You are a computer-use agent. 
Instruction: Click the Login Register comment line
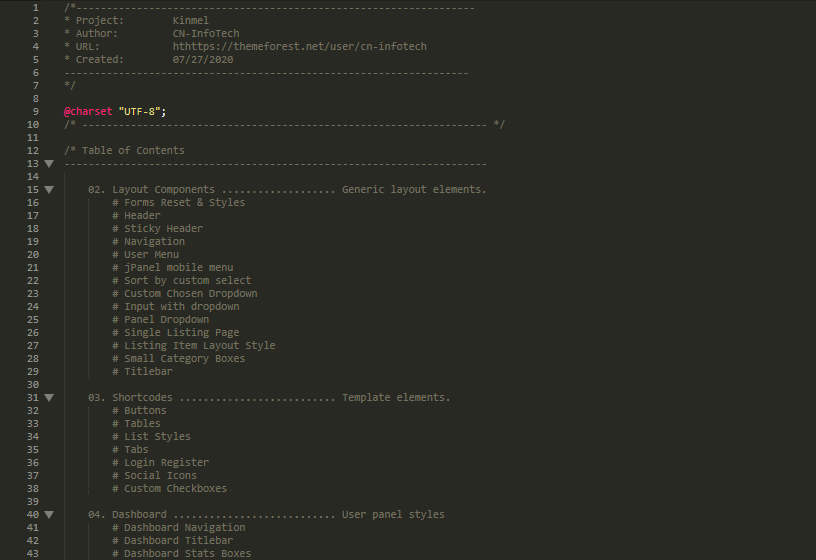[x=161, y=463]
